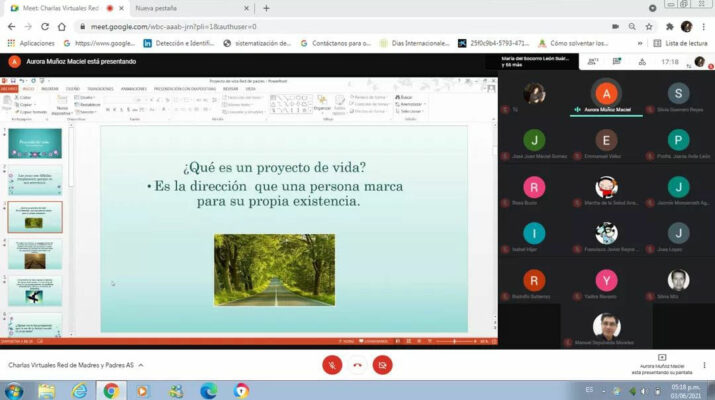The image size is (715, 400).
Task: Toggle the microphone mute button
Action: pyautogui.click(x=332, y=365)
